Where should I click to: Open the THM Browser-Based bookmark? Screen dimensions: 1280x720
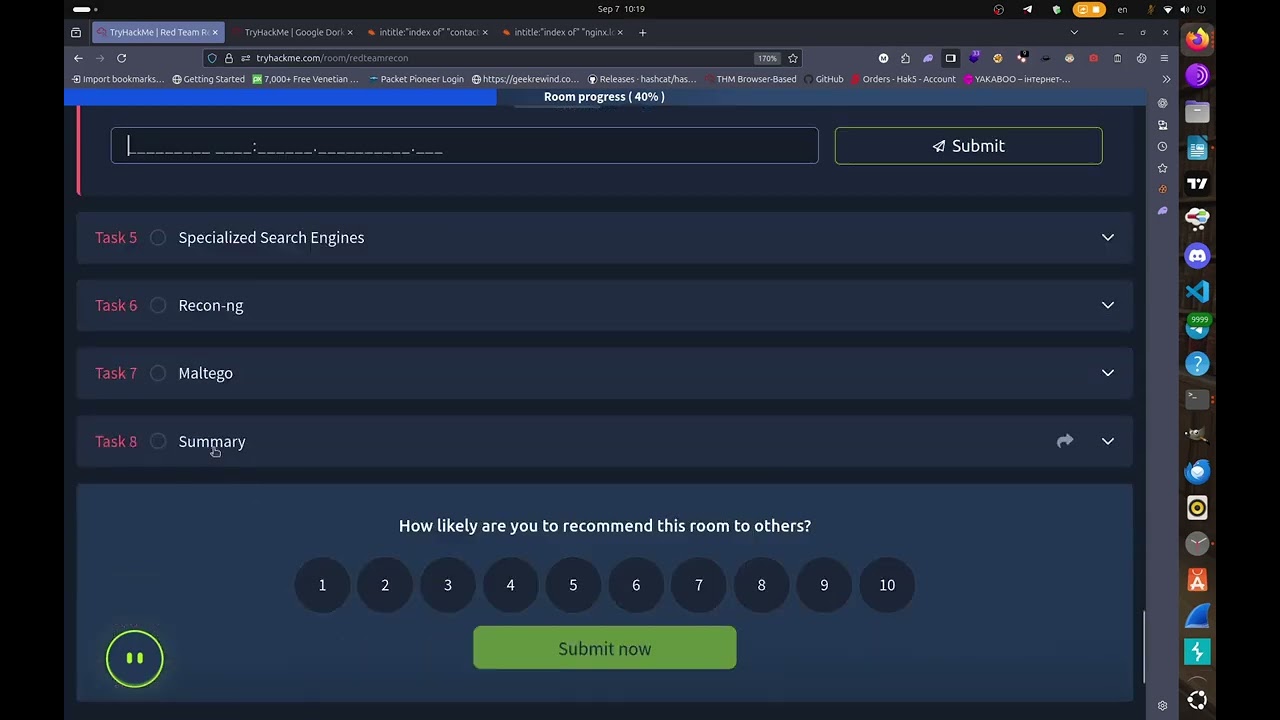click(750, 79)
